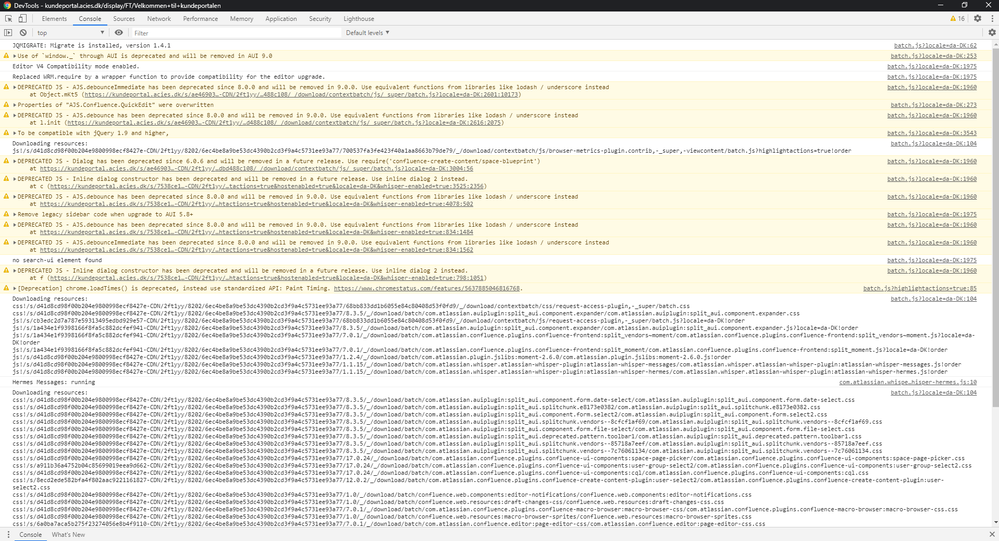Select the Console tab in the top bar

tap(90, 18)
